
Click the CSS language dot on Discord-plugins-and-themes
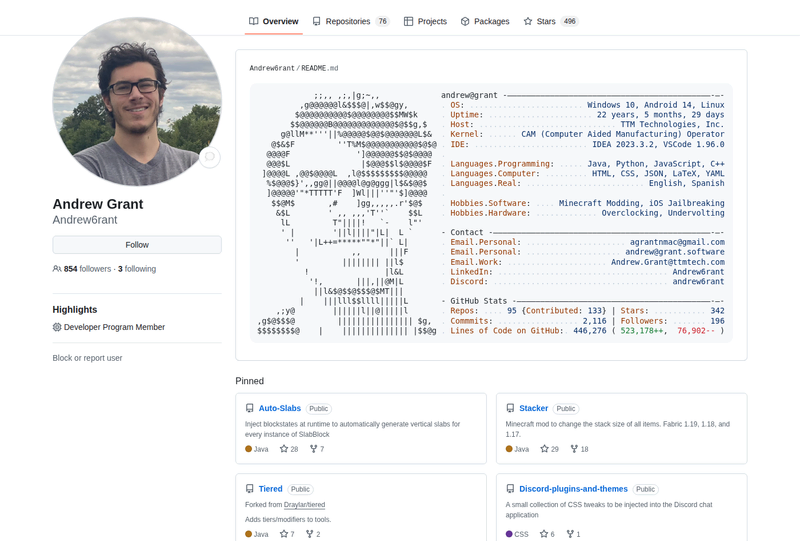tap(509, 534)
